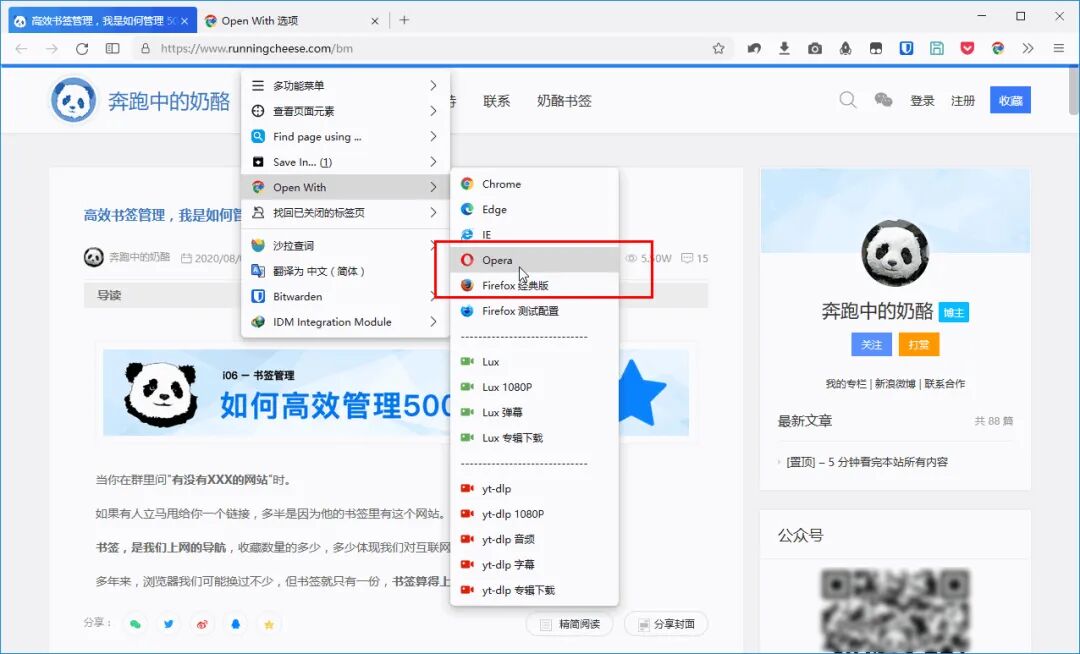
Task: Share article via yellow star icon
Action: click(x=269, y=624)
